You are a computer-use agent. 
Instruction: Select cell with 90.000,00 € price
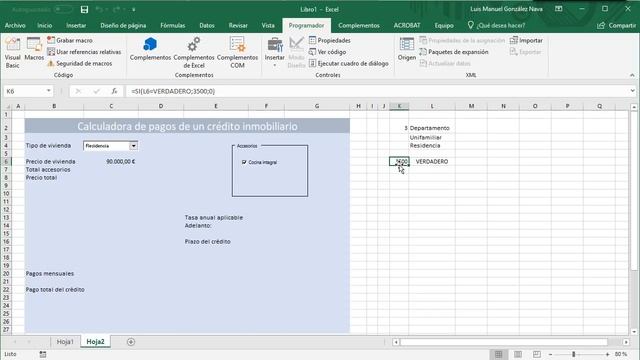click(111, 162)
